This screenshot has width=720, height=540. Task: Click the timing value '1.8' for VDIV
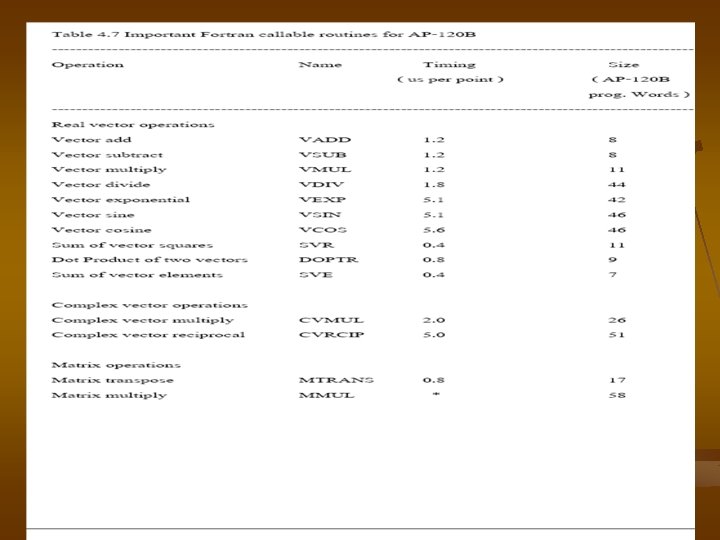point(433,185)
